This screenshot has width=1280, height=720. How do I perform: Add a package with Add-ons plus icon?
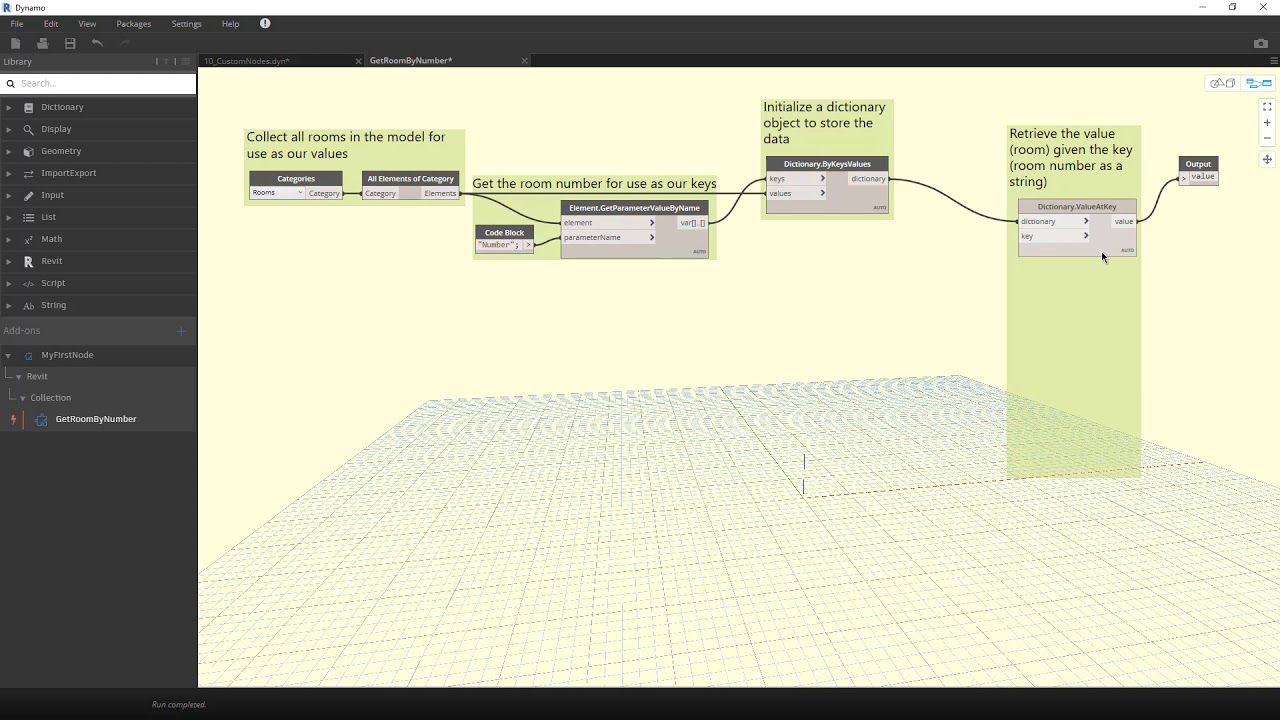coord(181,331)
